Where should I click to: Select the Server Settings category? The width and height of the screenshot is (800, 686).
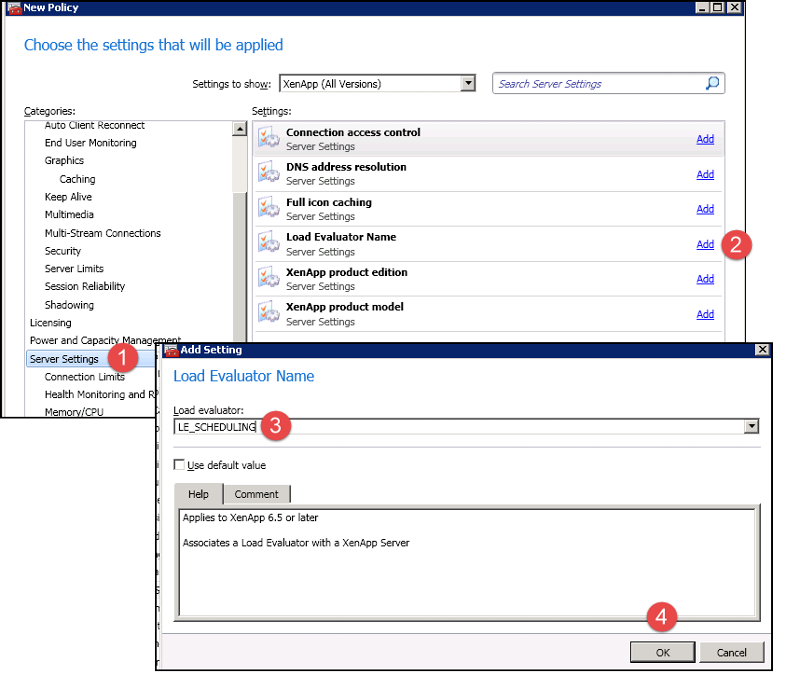(64, 359)
